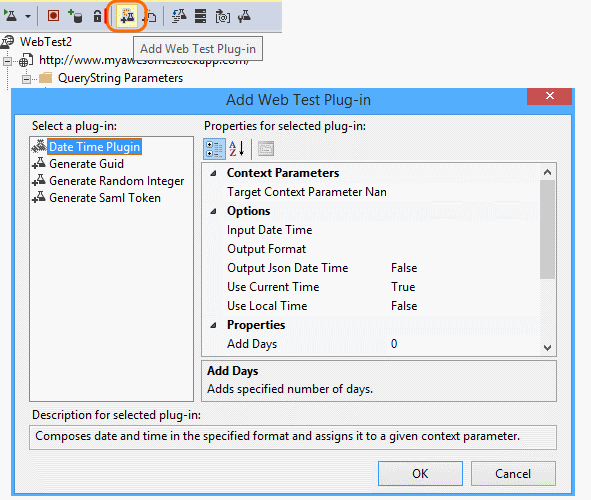Click the Add Data Source icon
Screen dimensions: 591x500
[75, 16]
